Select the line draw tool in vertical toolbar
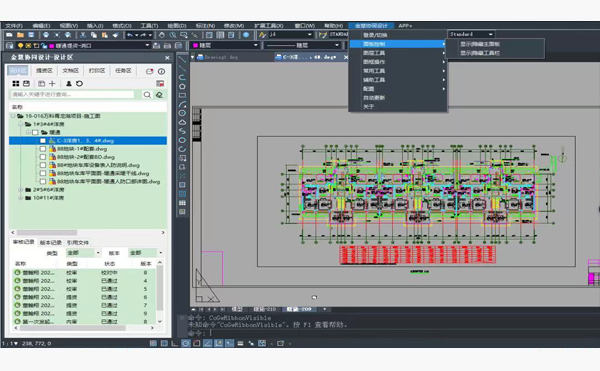This screenshot has width=600, height=371. (182, 60)
